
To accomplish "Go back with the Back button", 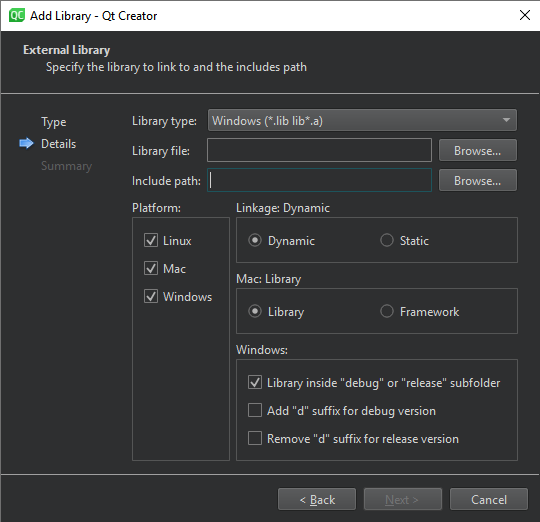I will click(317, 499).
